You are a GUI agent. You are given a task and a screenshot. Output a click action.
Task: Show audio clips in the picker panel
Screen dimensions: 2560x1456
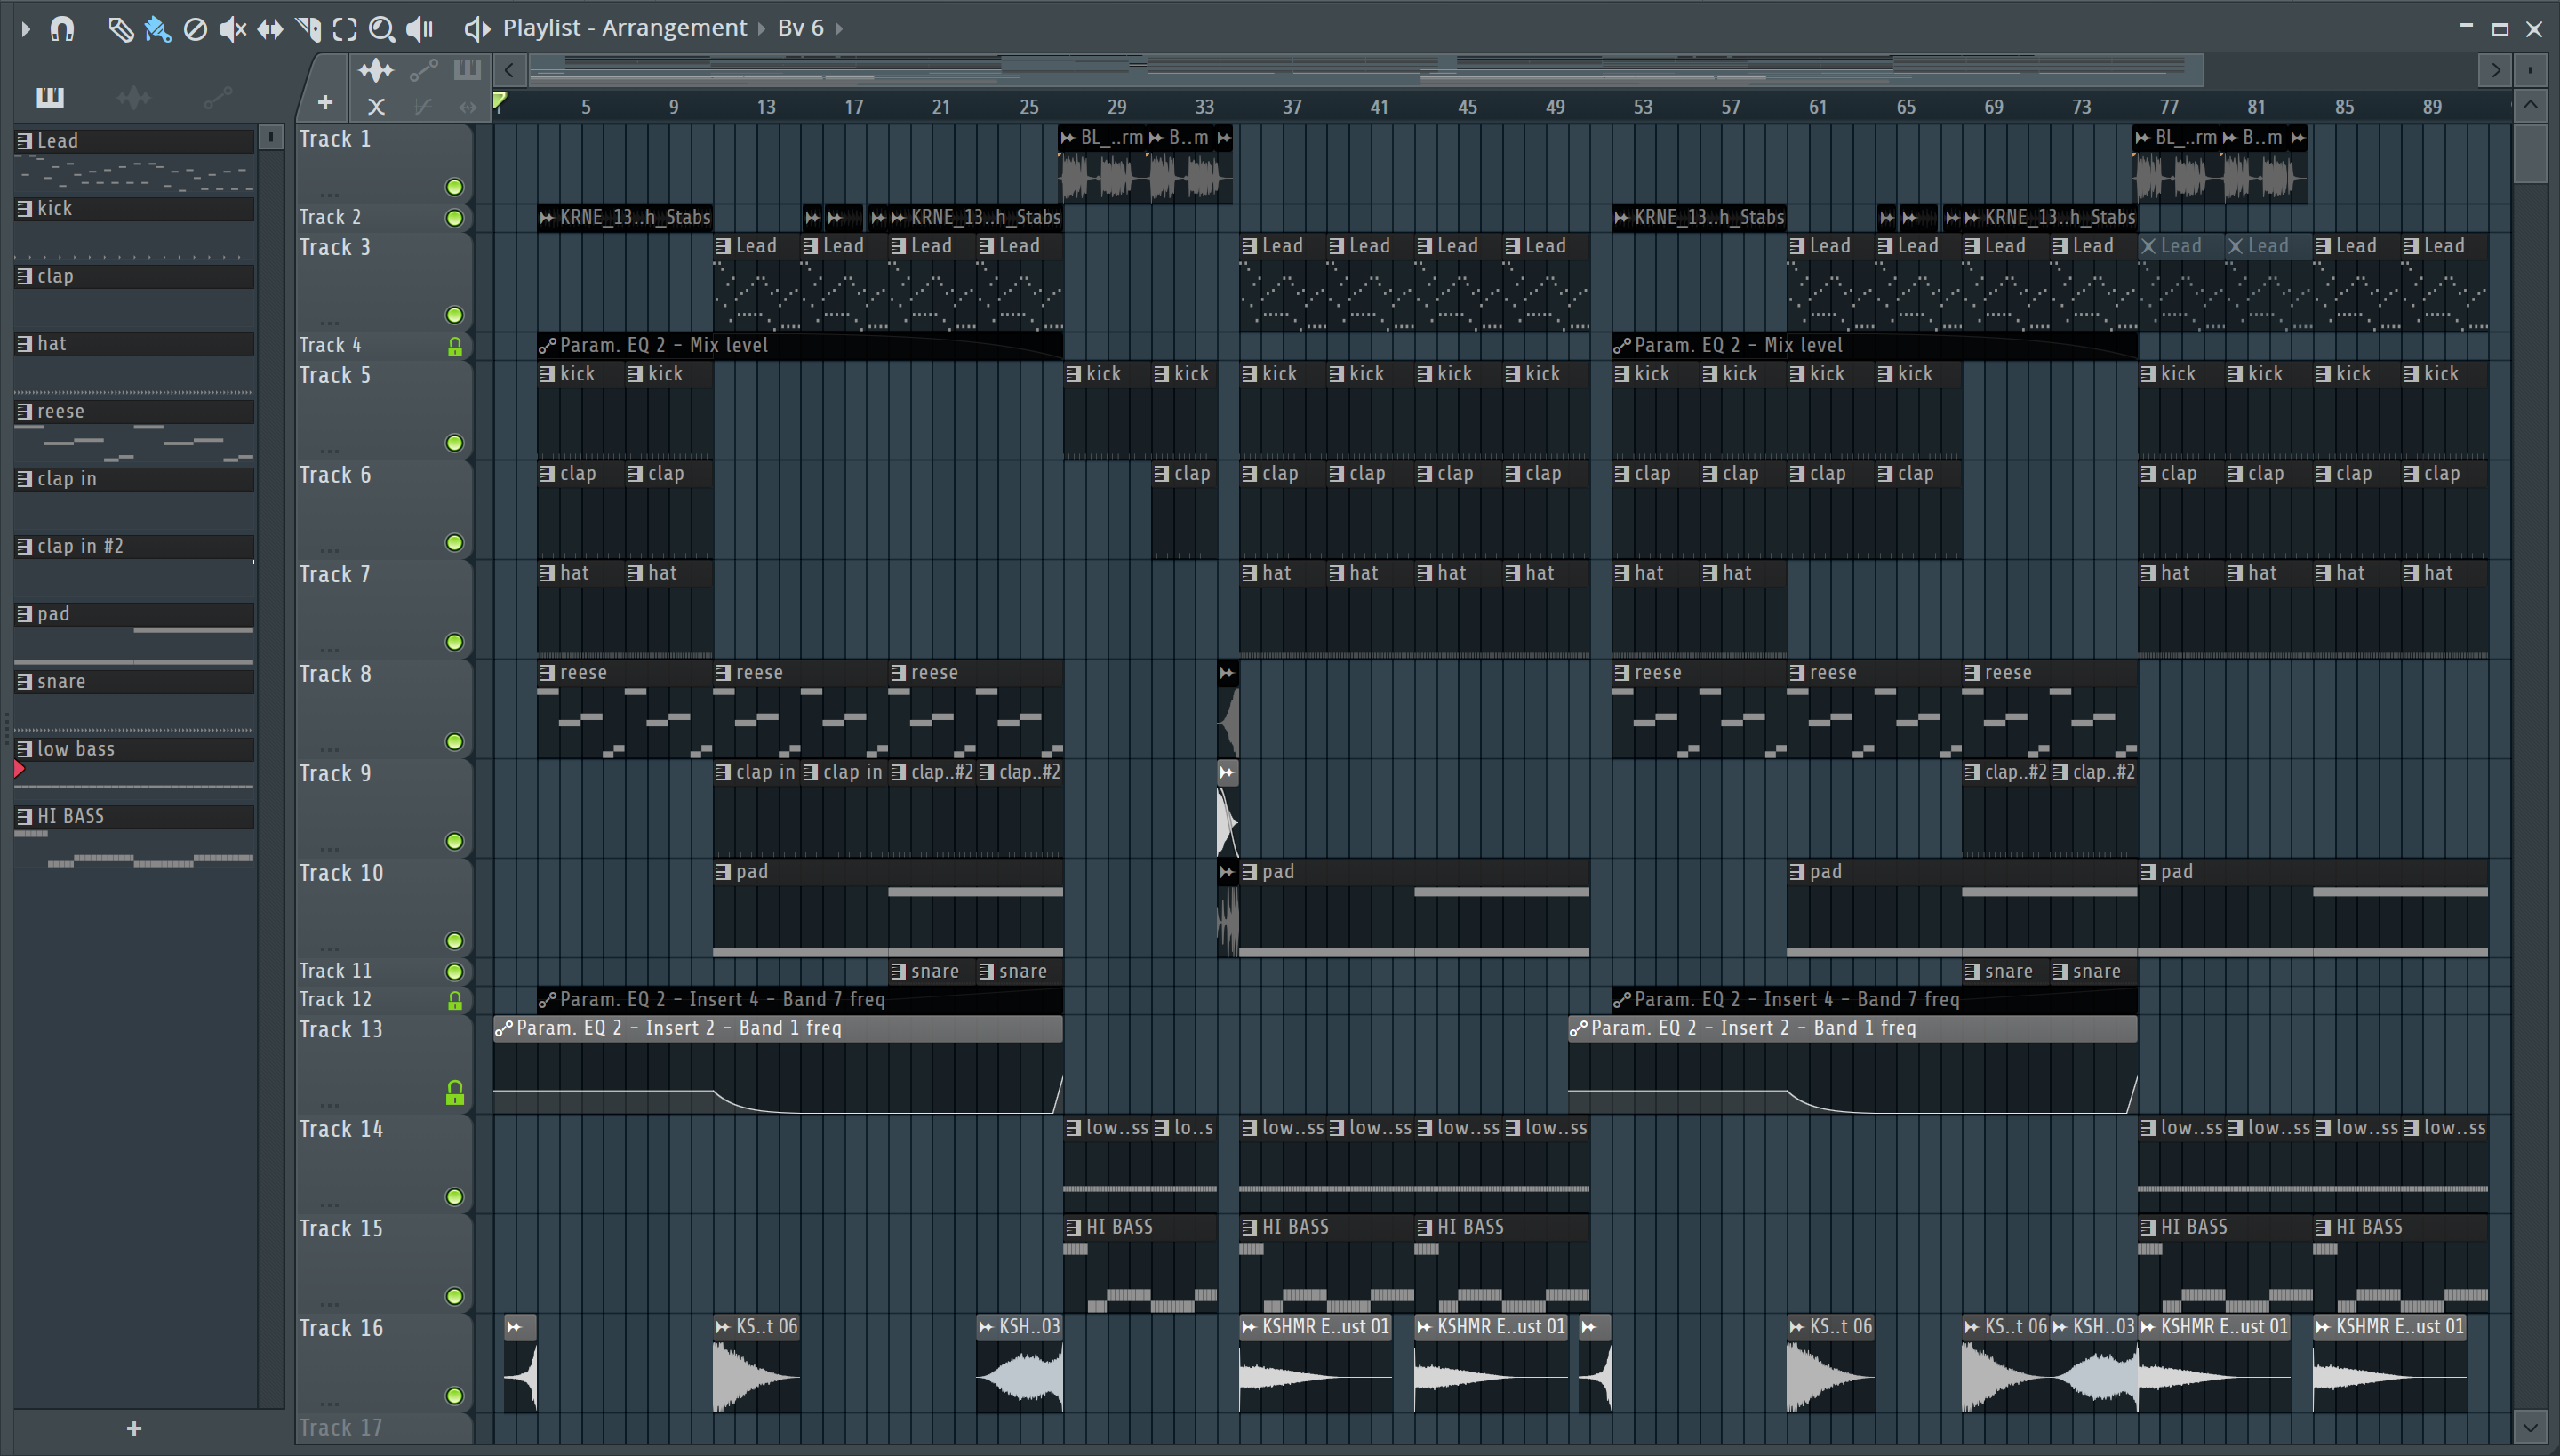tap(133, 97)
